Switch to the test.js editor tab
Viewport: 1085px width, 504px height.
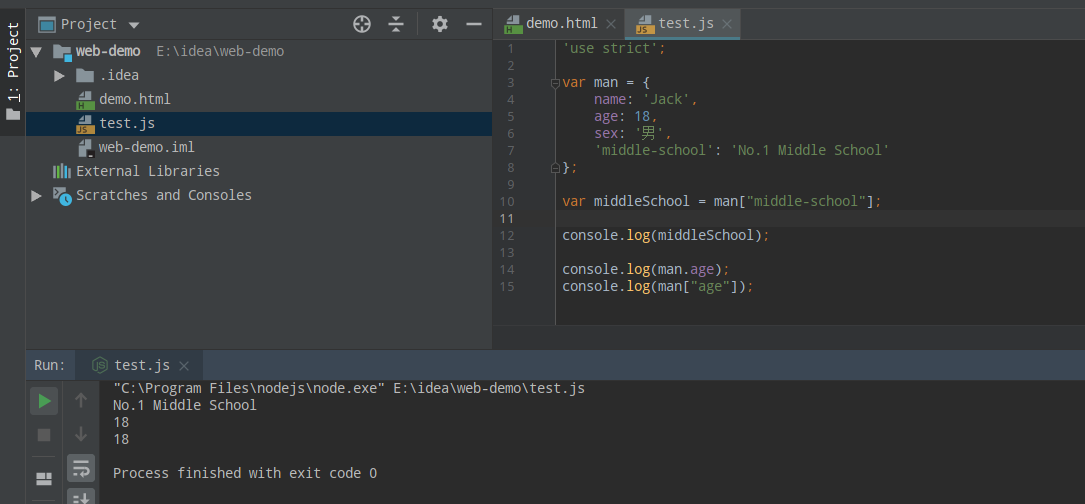click(686, 24)
